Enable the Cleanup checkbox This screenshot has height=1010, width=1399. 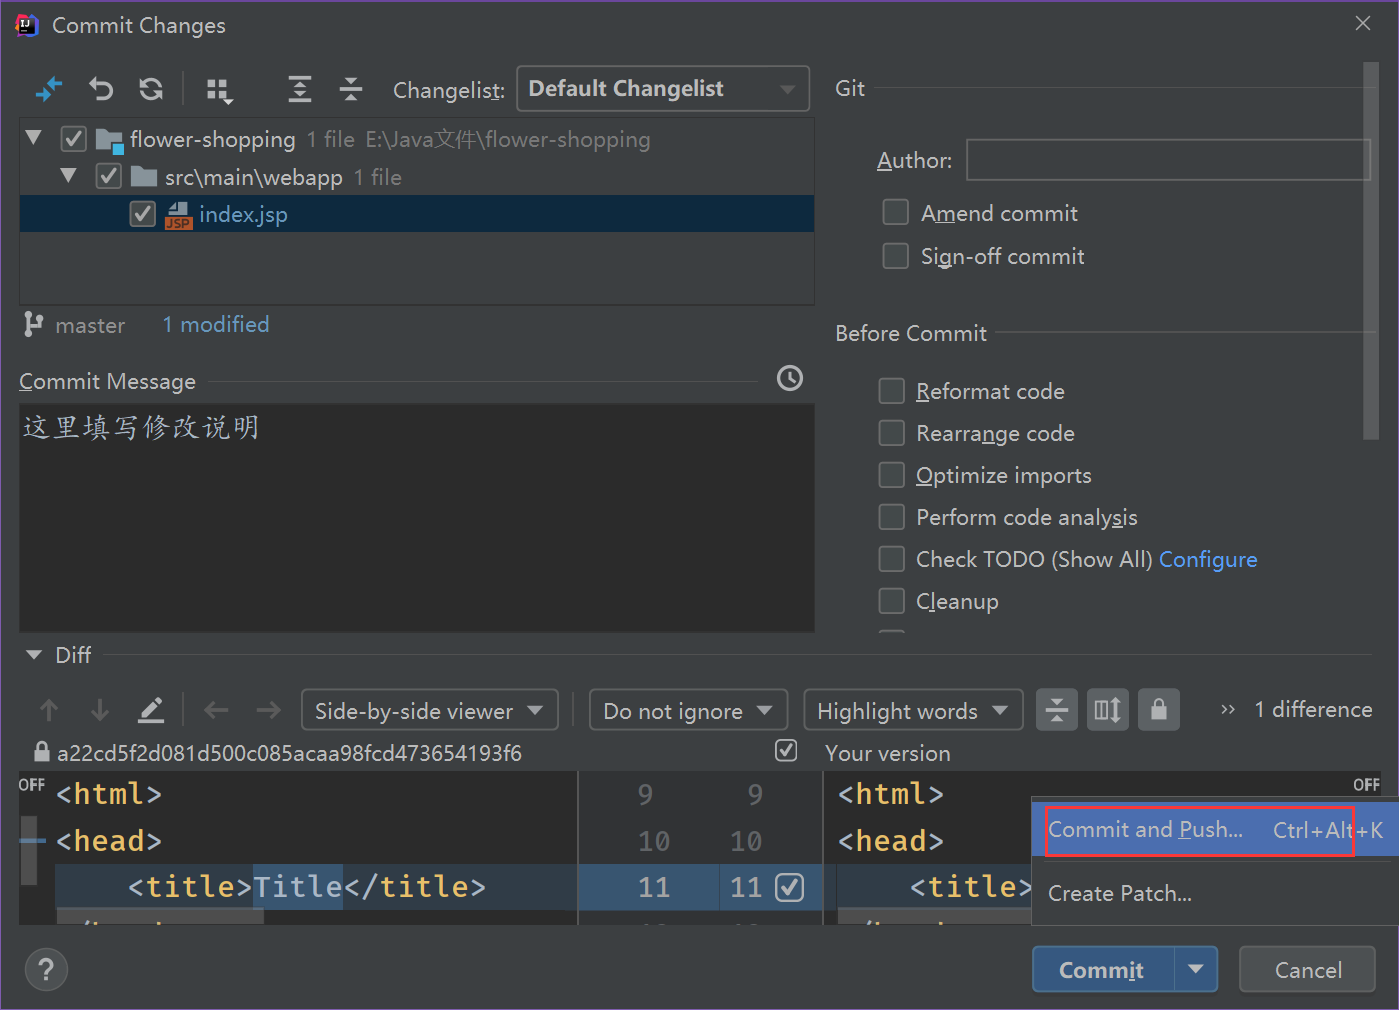point(891,601)
